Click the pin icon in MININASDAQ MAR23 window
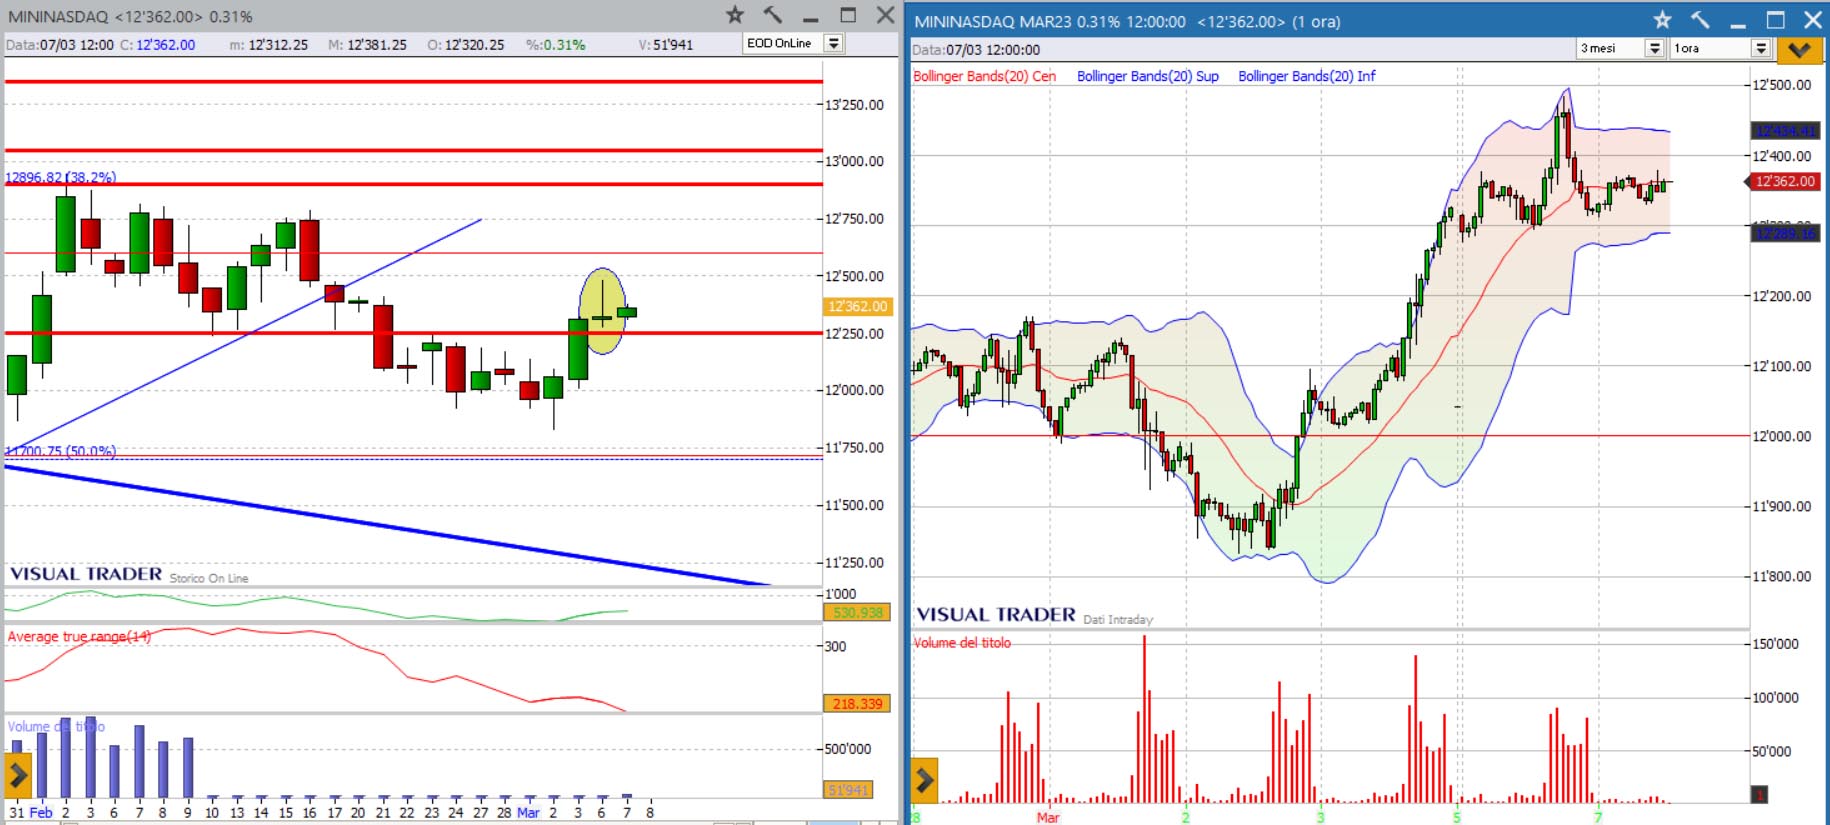 tap(1700, 19)
